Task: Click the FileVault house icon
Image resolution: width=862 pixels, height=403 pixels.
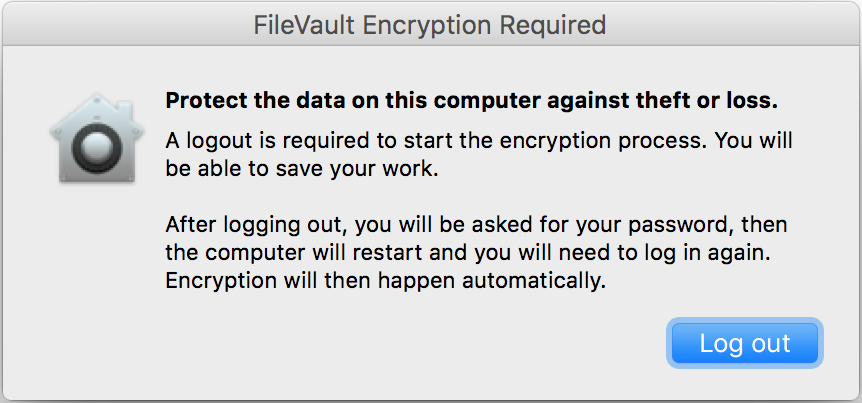Action: (x=97, y=137)
